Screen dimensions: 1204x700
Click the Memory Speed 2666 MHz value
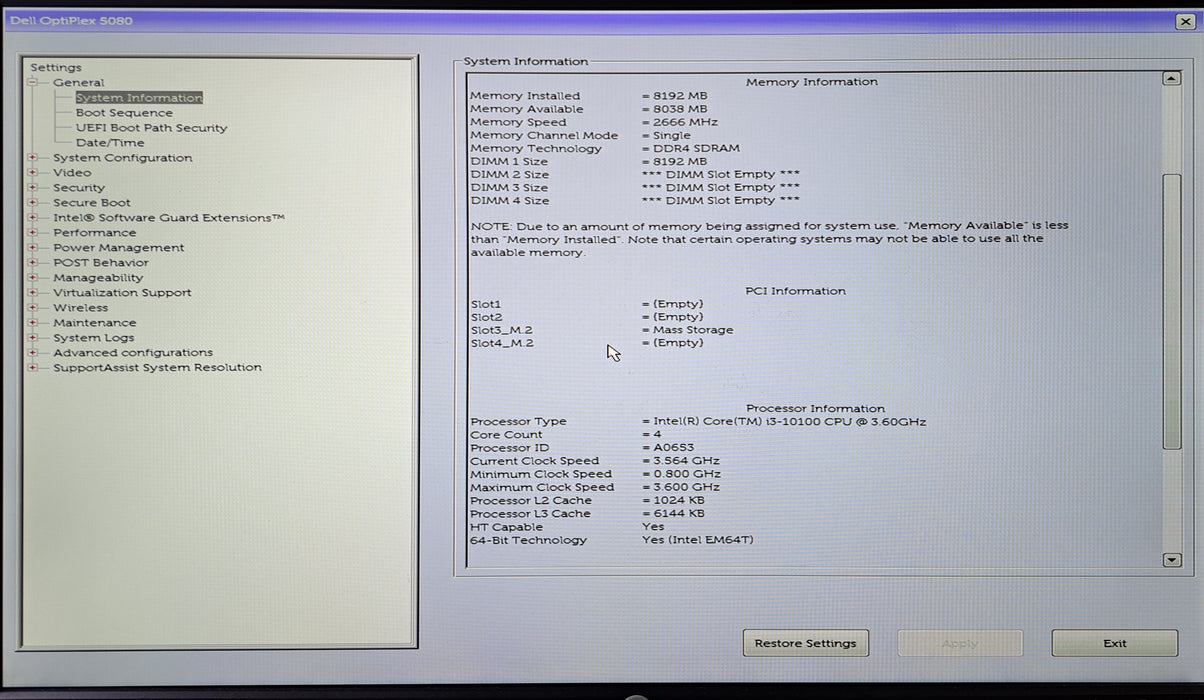click(x=679, y=122)
